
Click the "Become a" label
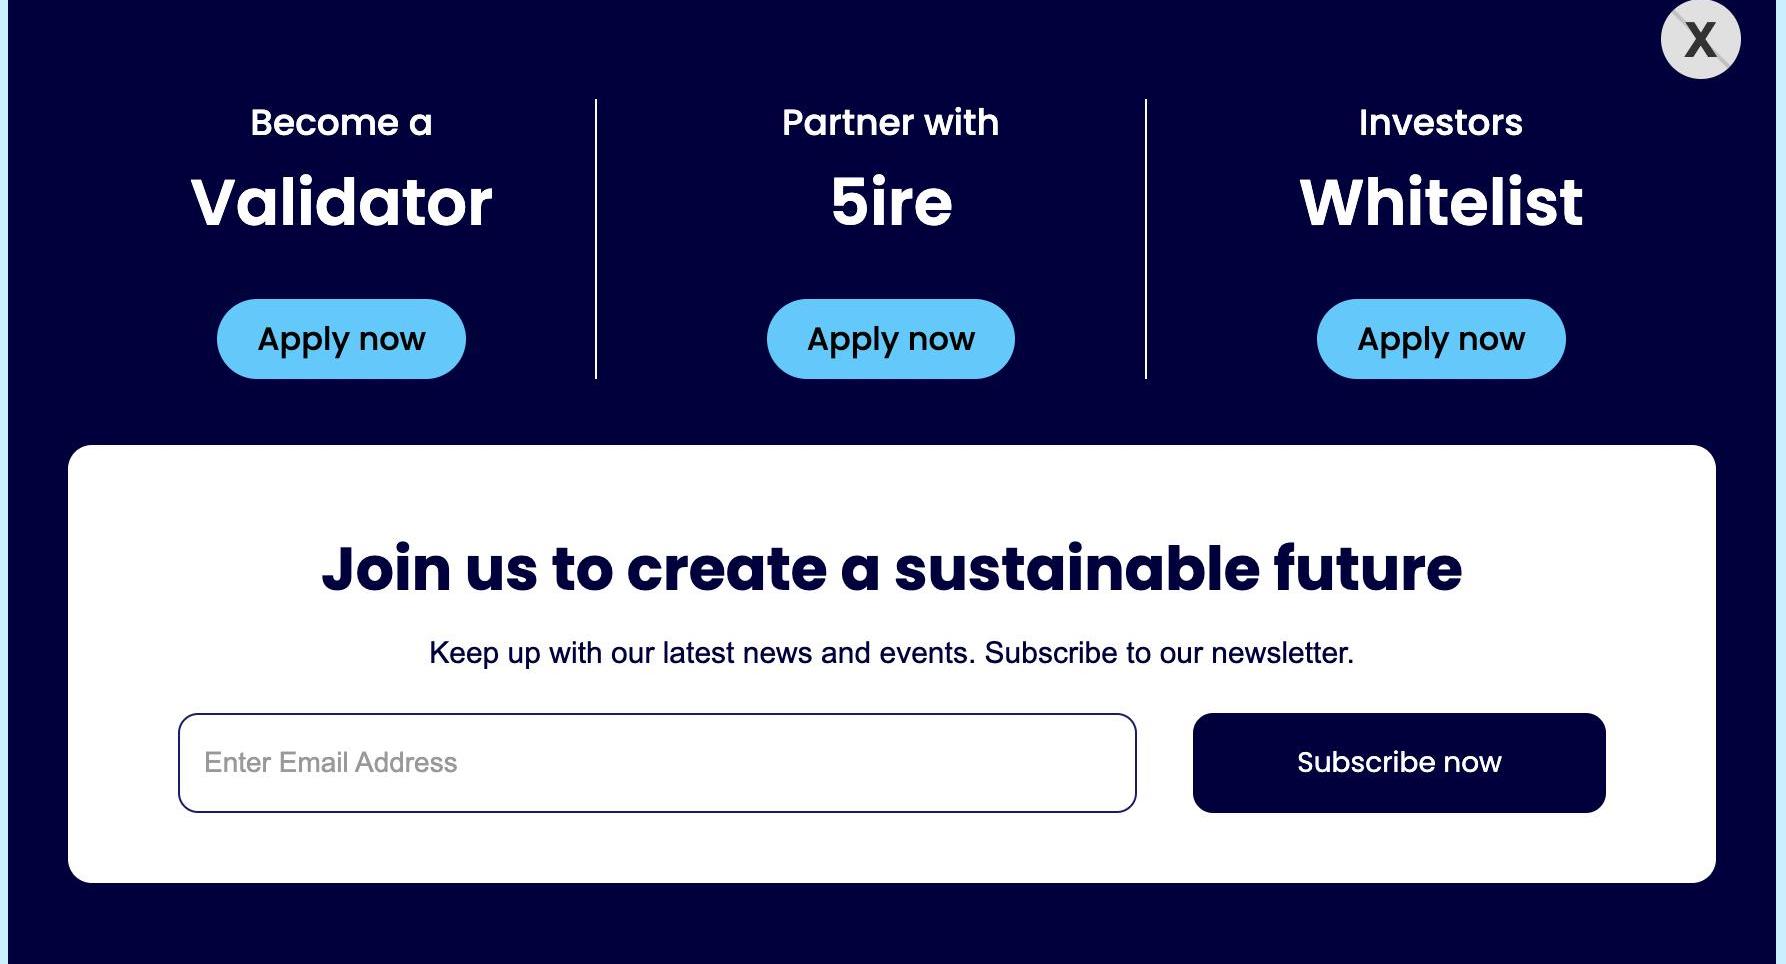tap(341, 123)
